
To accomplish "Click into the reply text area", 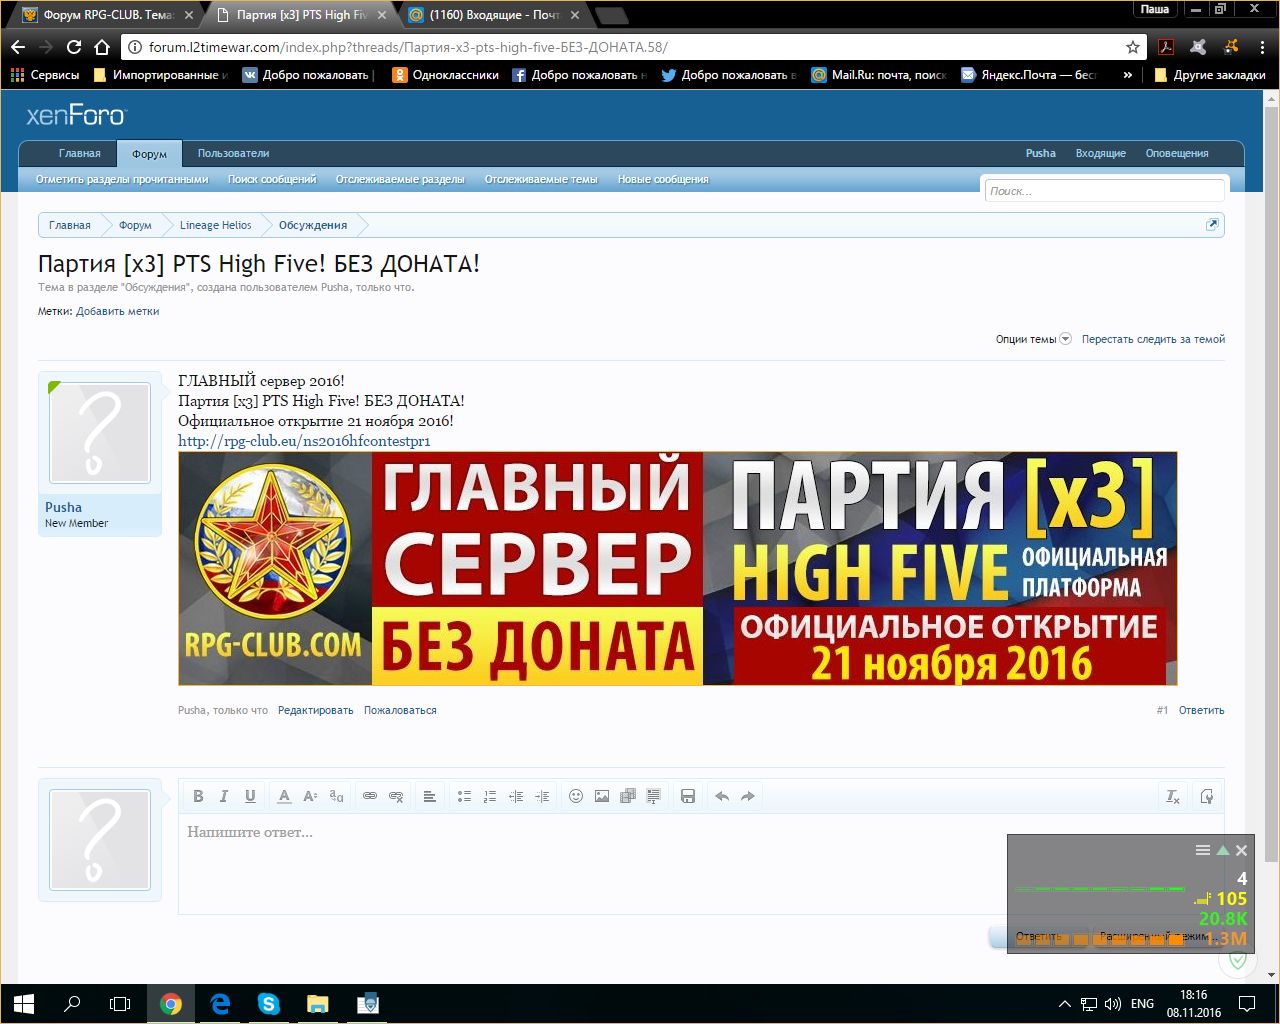I will [x=700, y=865].
